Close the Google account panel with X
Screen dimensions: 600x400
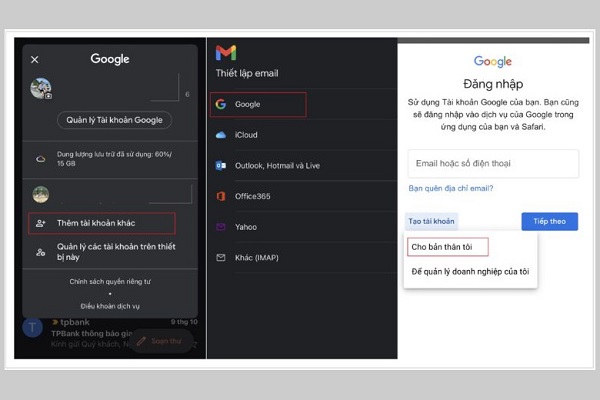coord(35,60)
